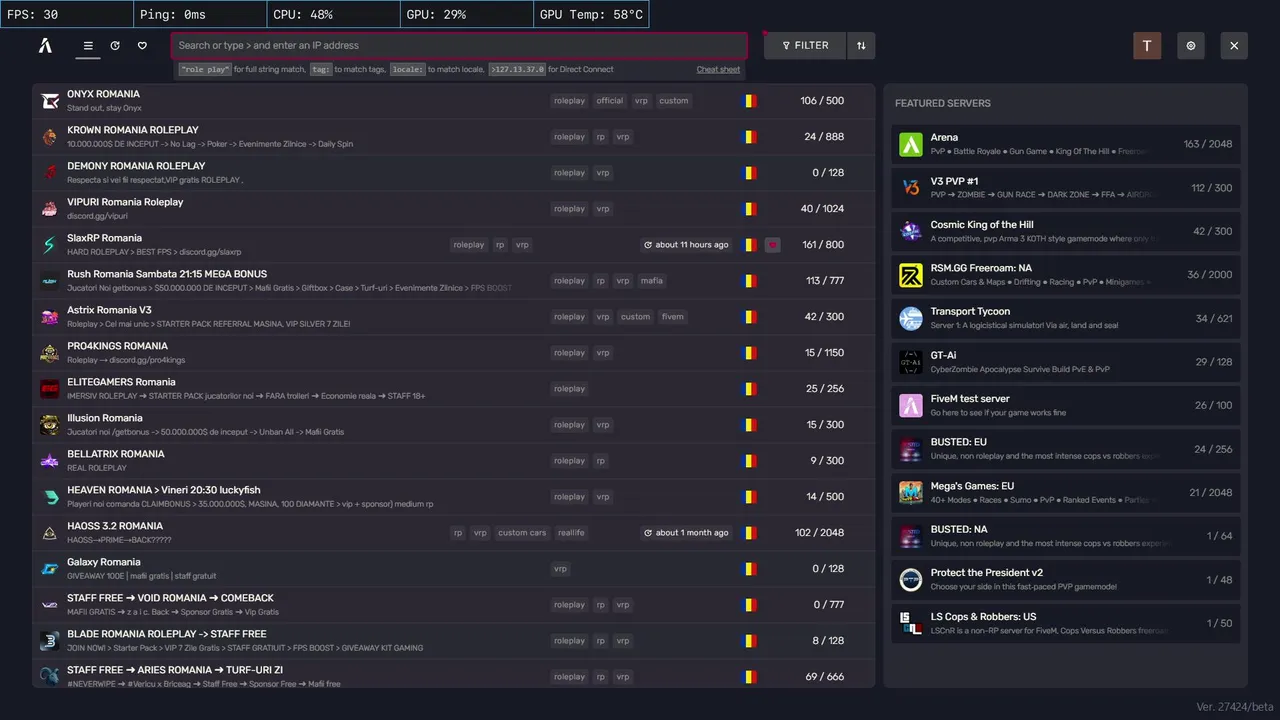Click the FPS overlay readout

tap(66, 15)
